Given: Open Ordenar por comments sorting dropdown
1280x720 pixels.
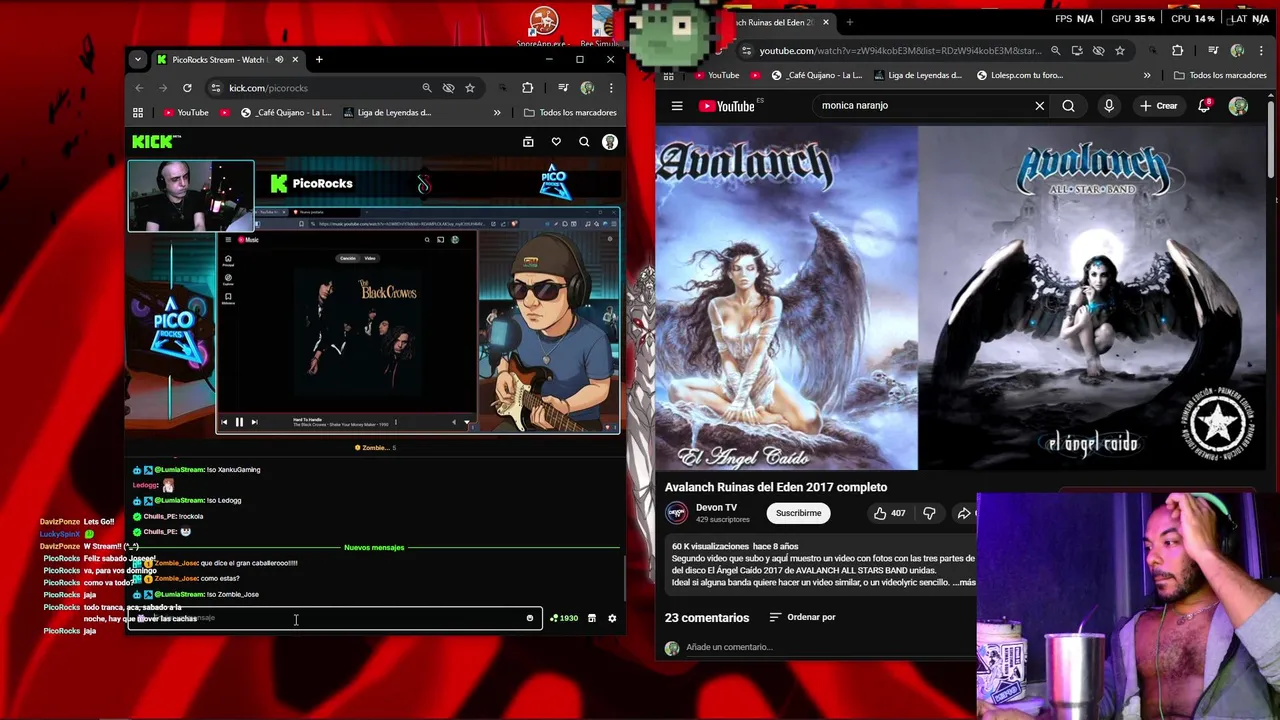Looking at the screenshot, I should pyautogui.click(x=802, y=617).
